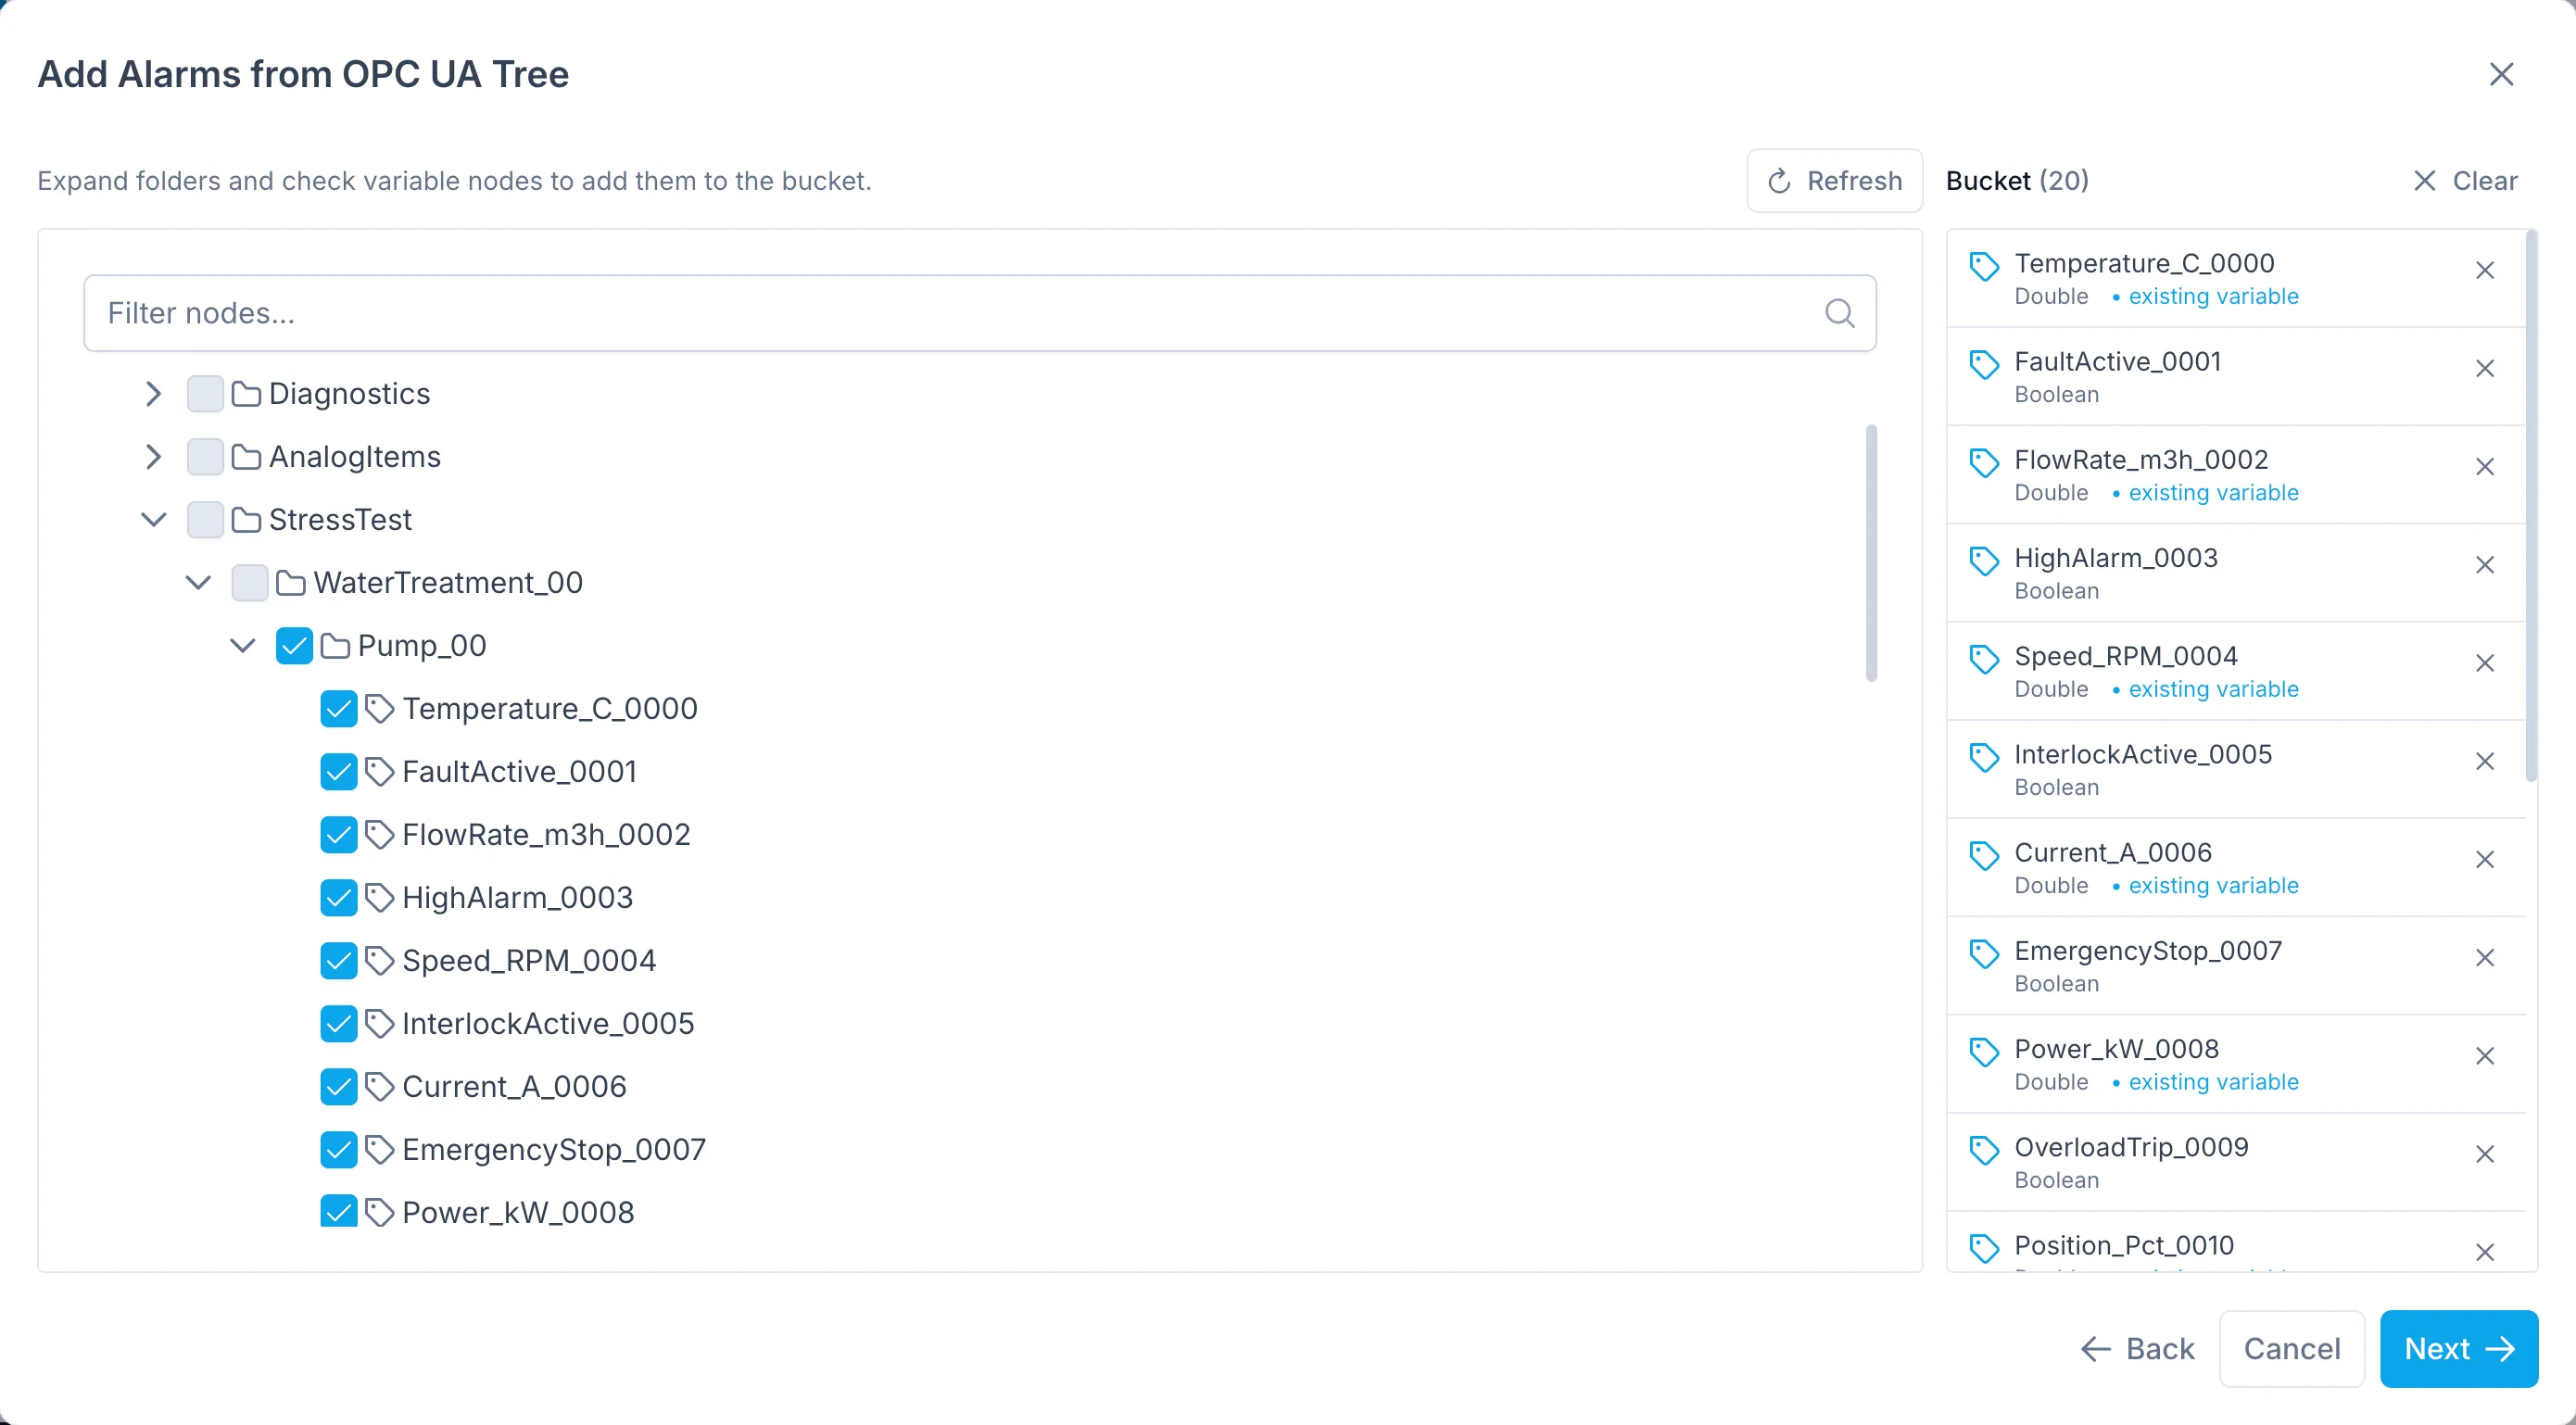Click the AnalogItems folder icon
The height and width of the screenshot is (1425, 2576).
coord(246,457)
